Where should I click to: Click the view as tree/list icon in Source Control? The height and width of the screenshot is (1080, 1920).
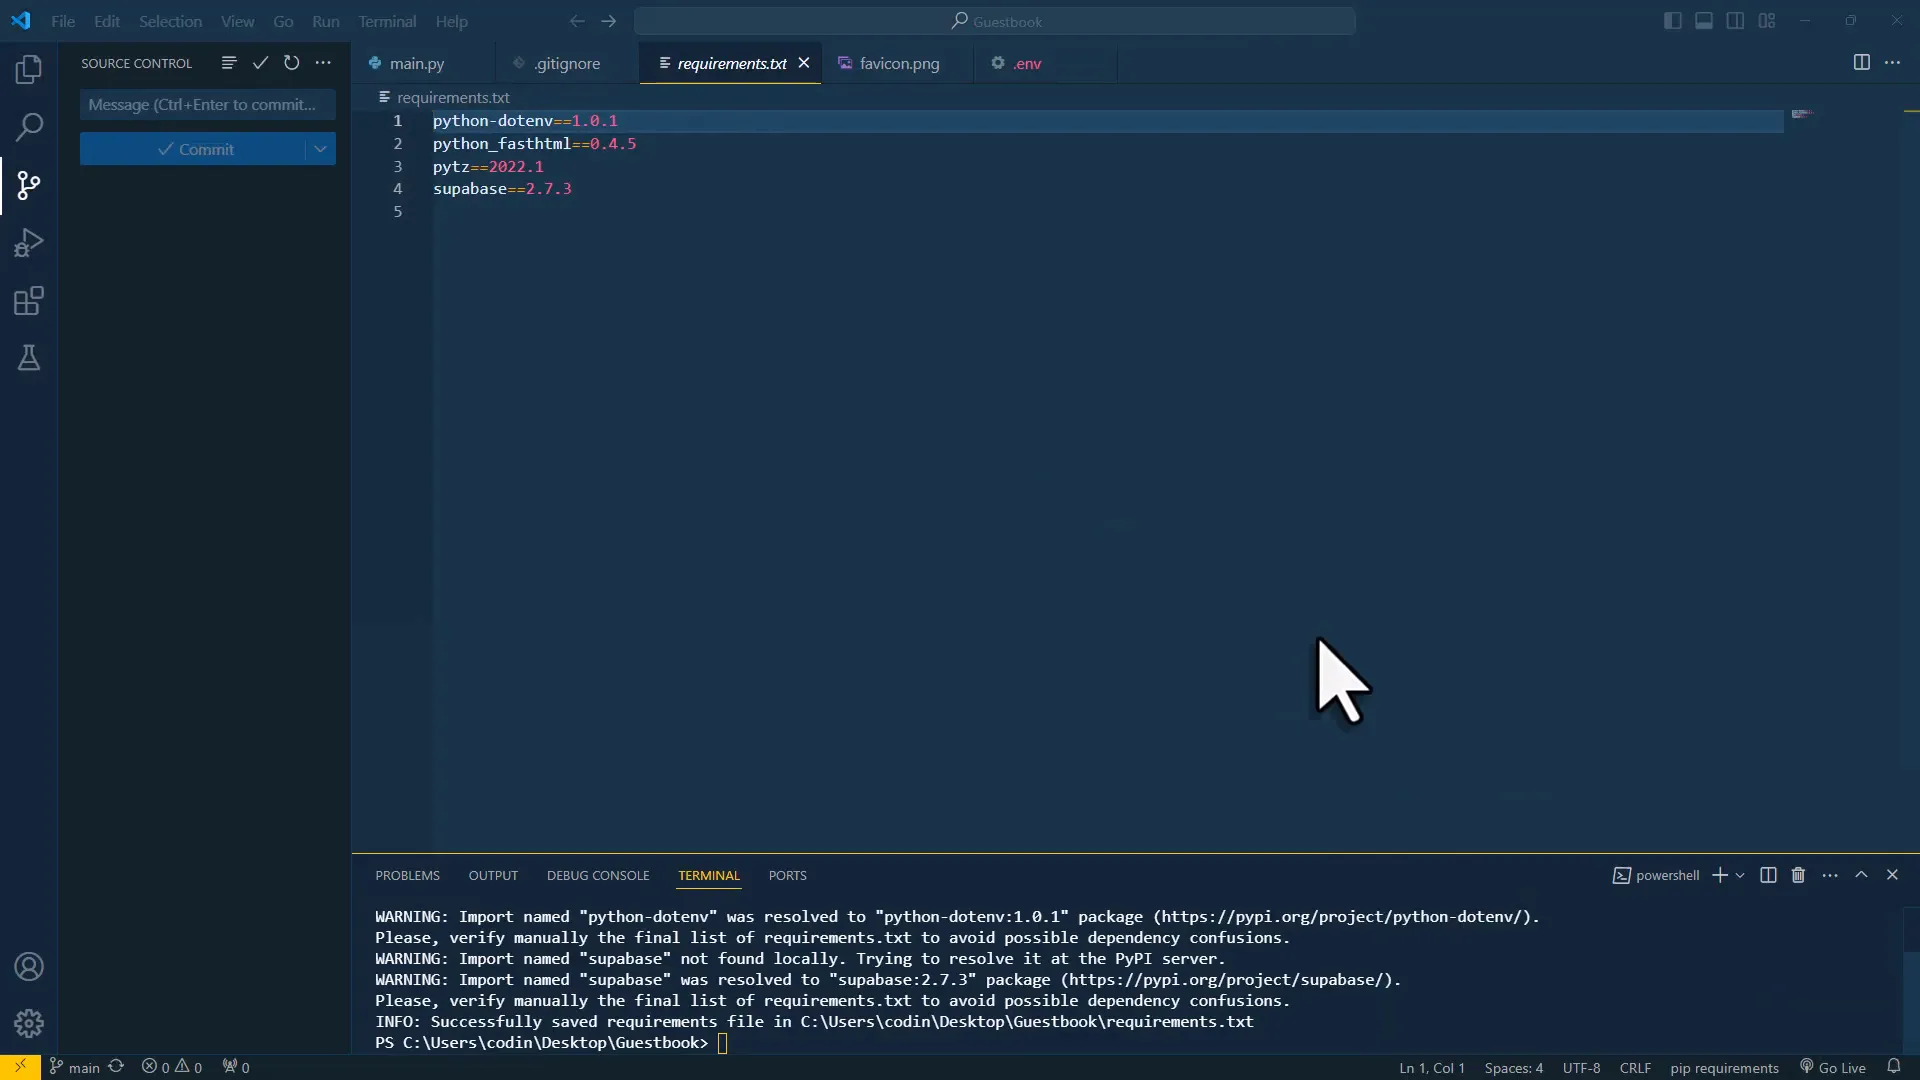click(x=229, y=63)
